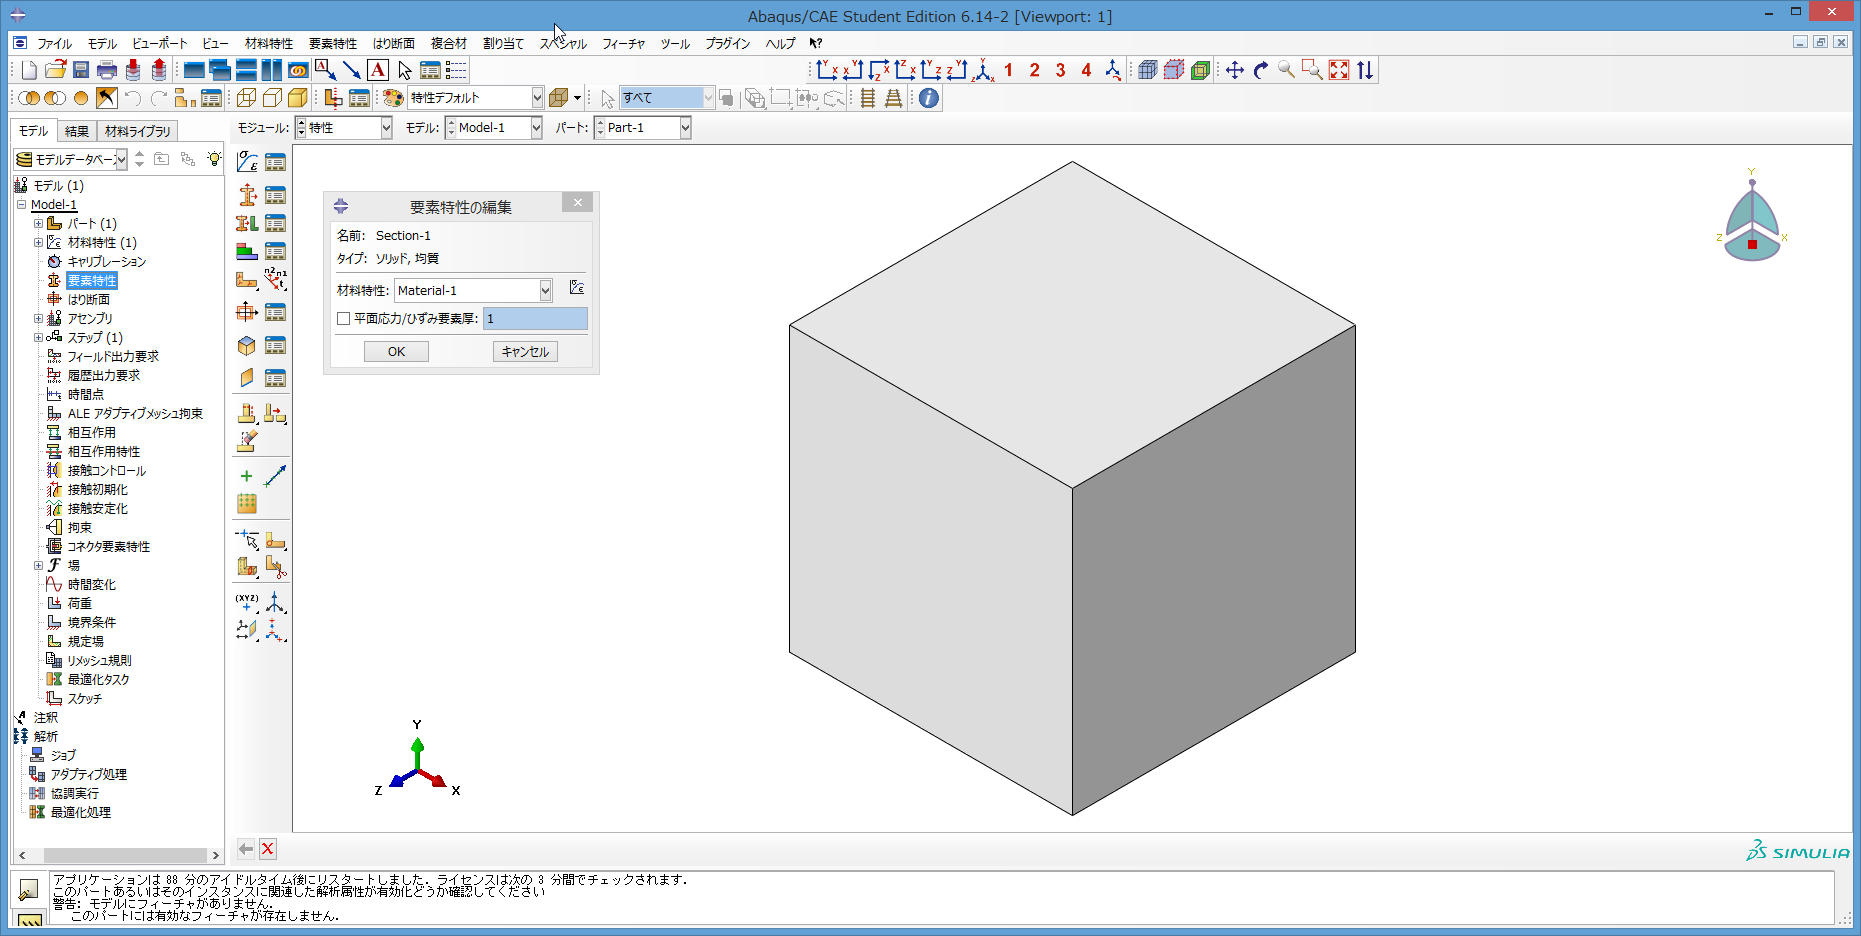
Task: Click the red X cancel procedure icon
Action: click(x=268, y=849)
